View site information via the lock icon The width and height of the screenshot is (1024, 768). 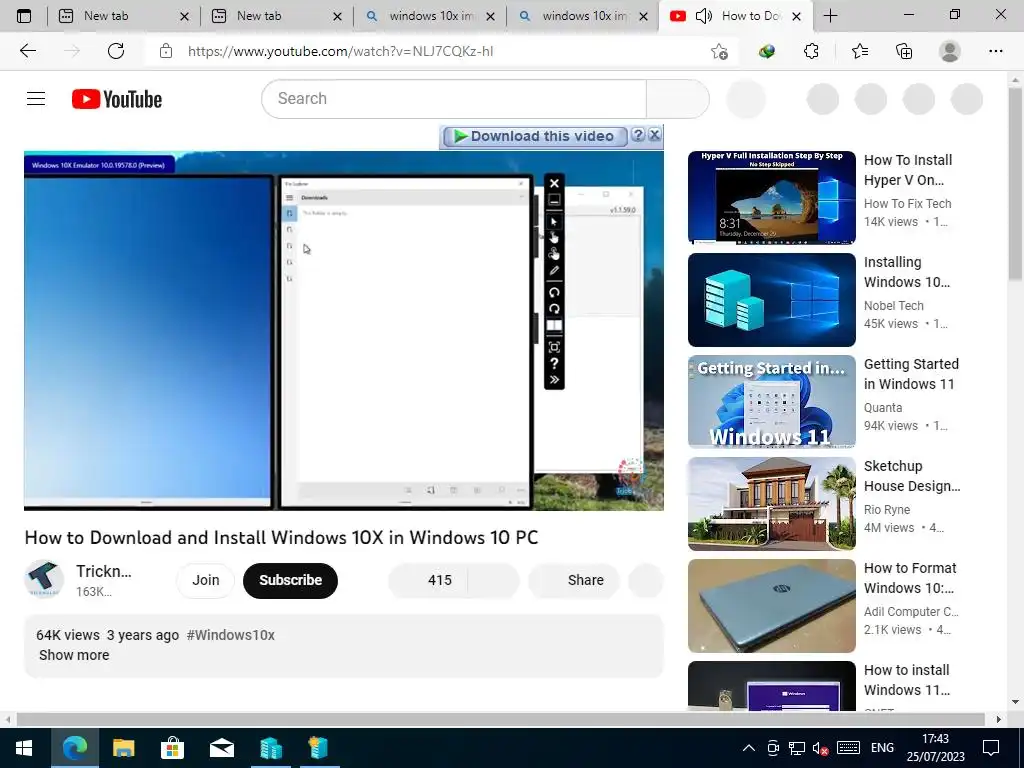coord(166,51)
